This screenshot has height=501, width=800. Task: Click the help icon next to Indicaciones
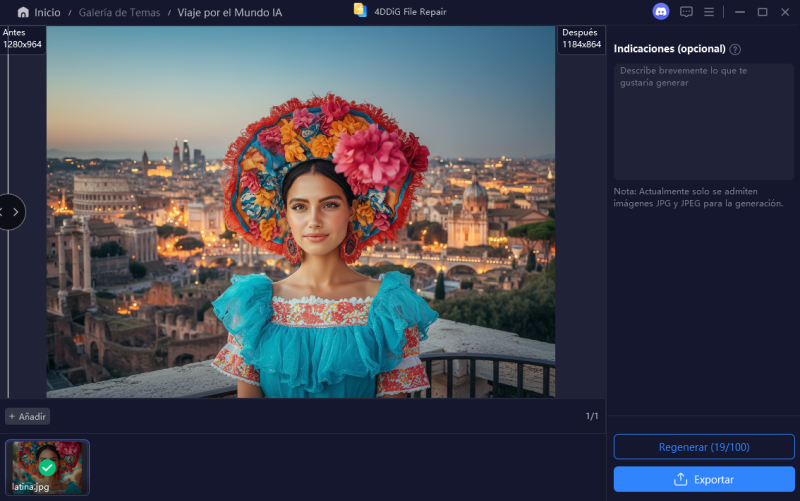(735, 49)
